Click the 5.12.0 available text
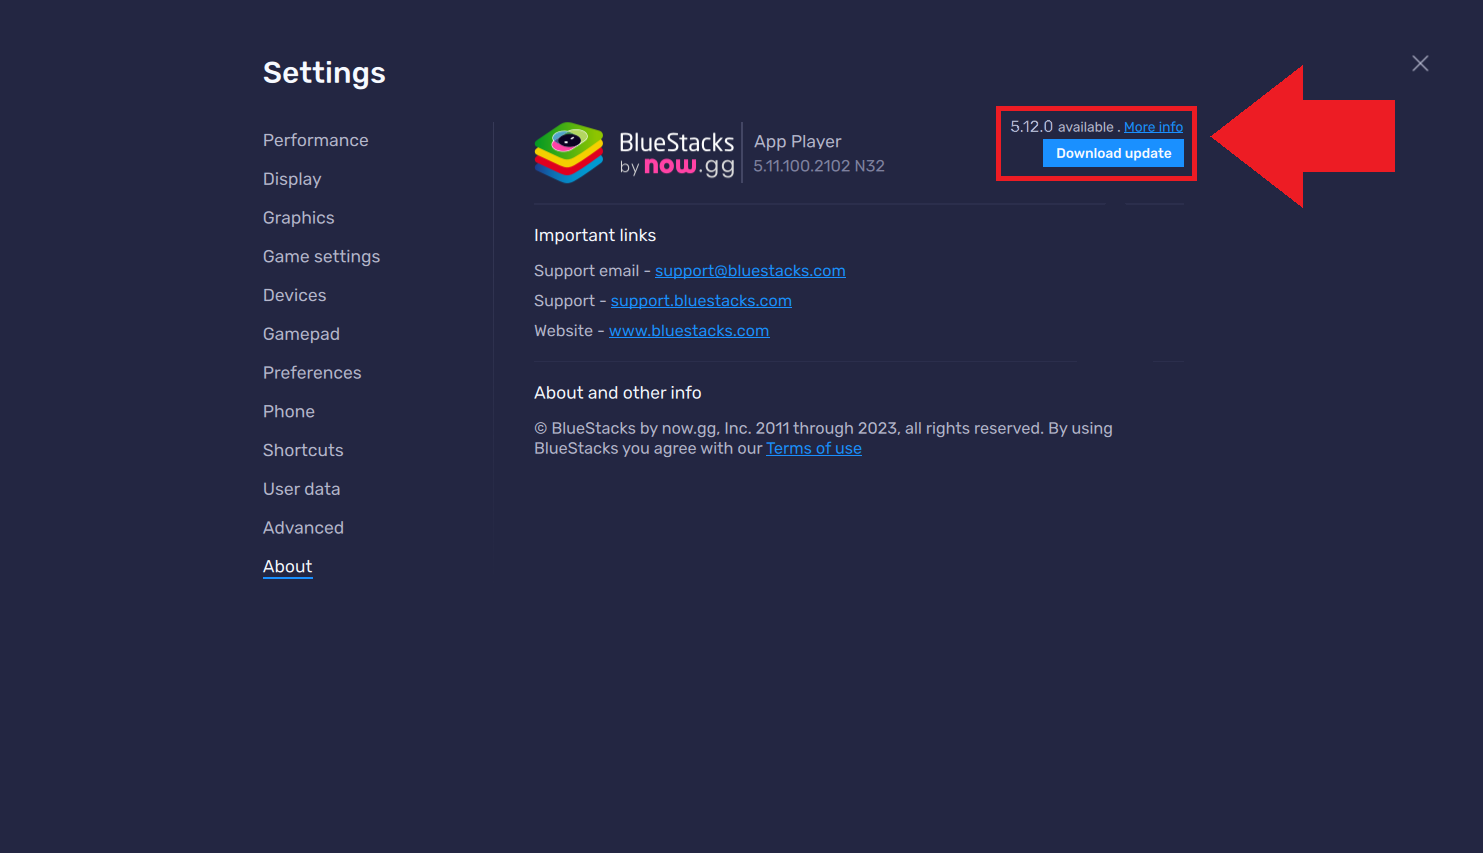Viewport: 1483px width, 853px height. click(1062, 127)
